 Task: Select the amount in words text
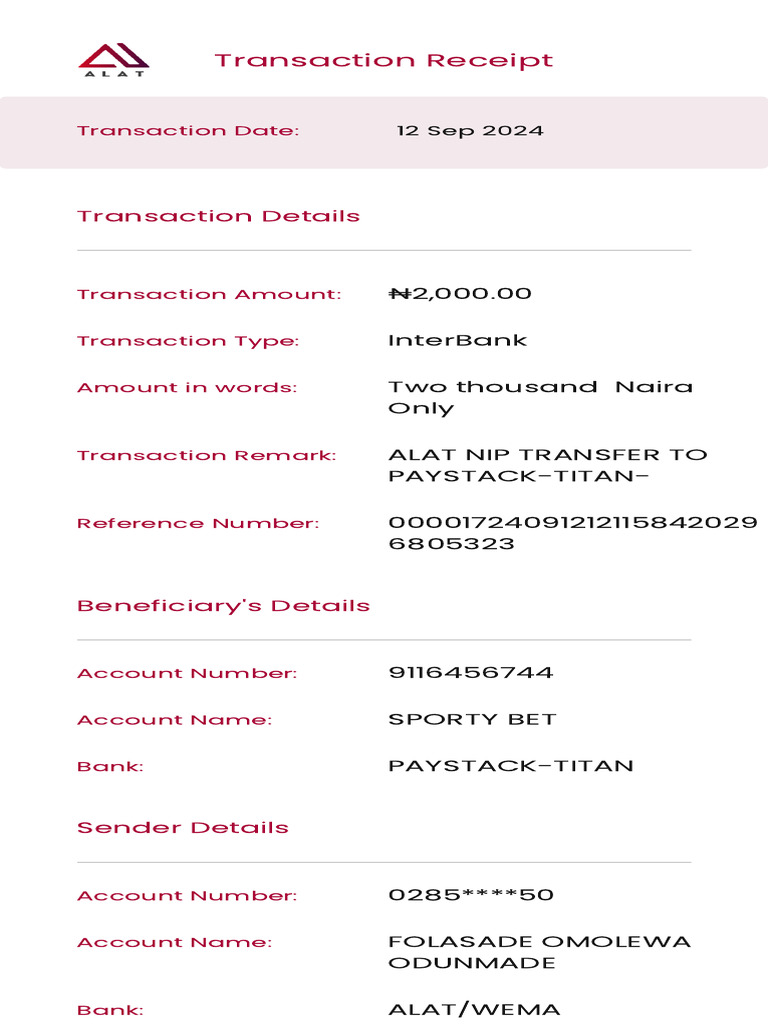540,397
